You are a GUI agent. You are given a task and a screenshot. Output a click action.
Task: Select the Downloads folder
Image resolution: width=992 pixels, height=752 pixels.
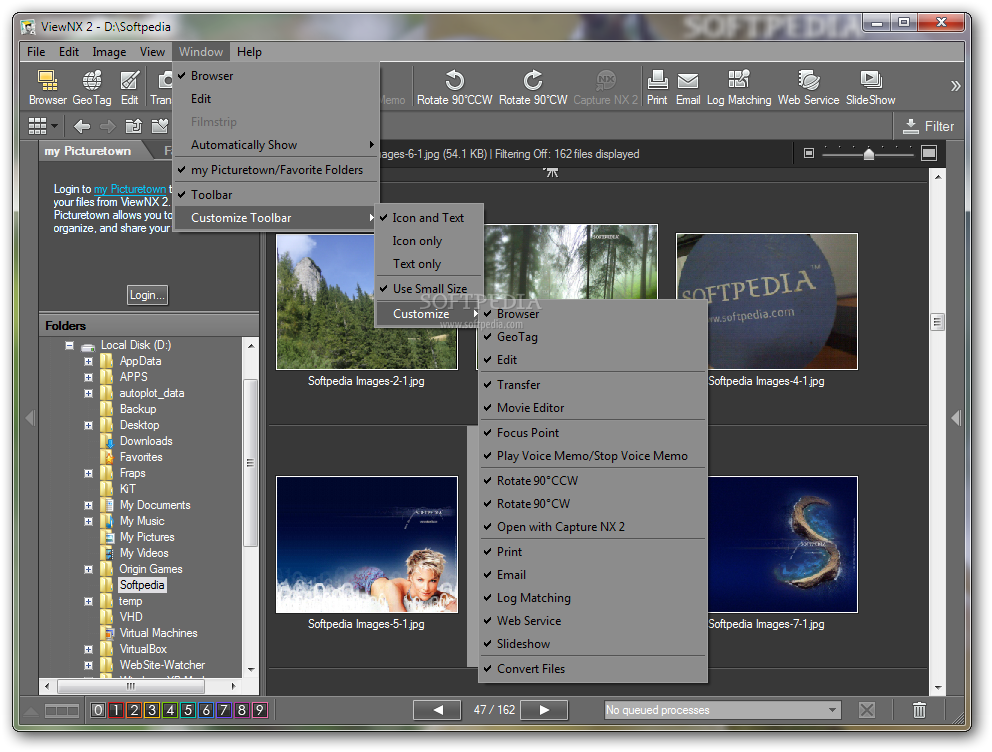[146, 441]
